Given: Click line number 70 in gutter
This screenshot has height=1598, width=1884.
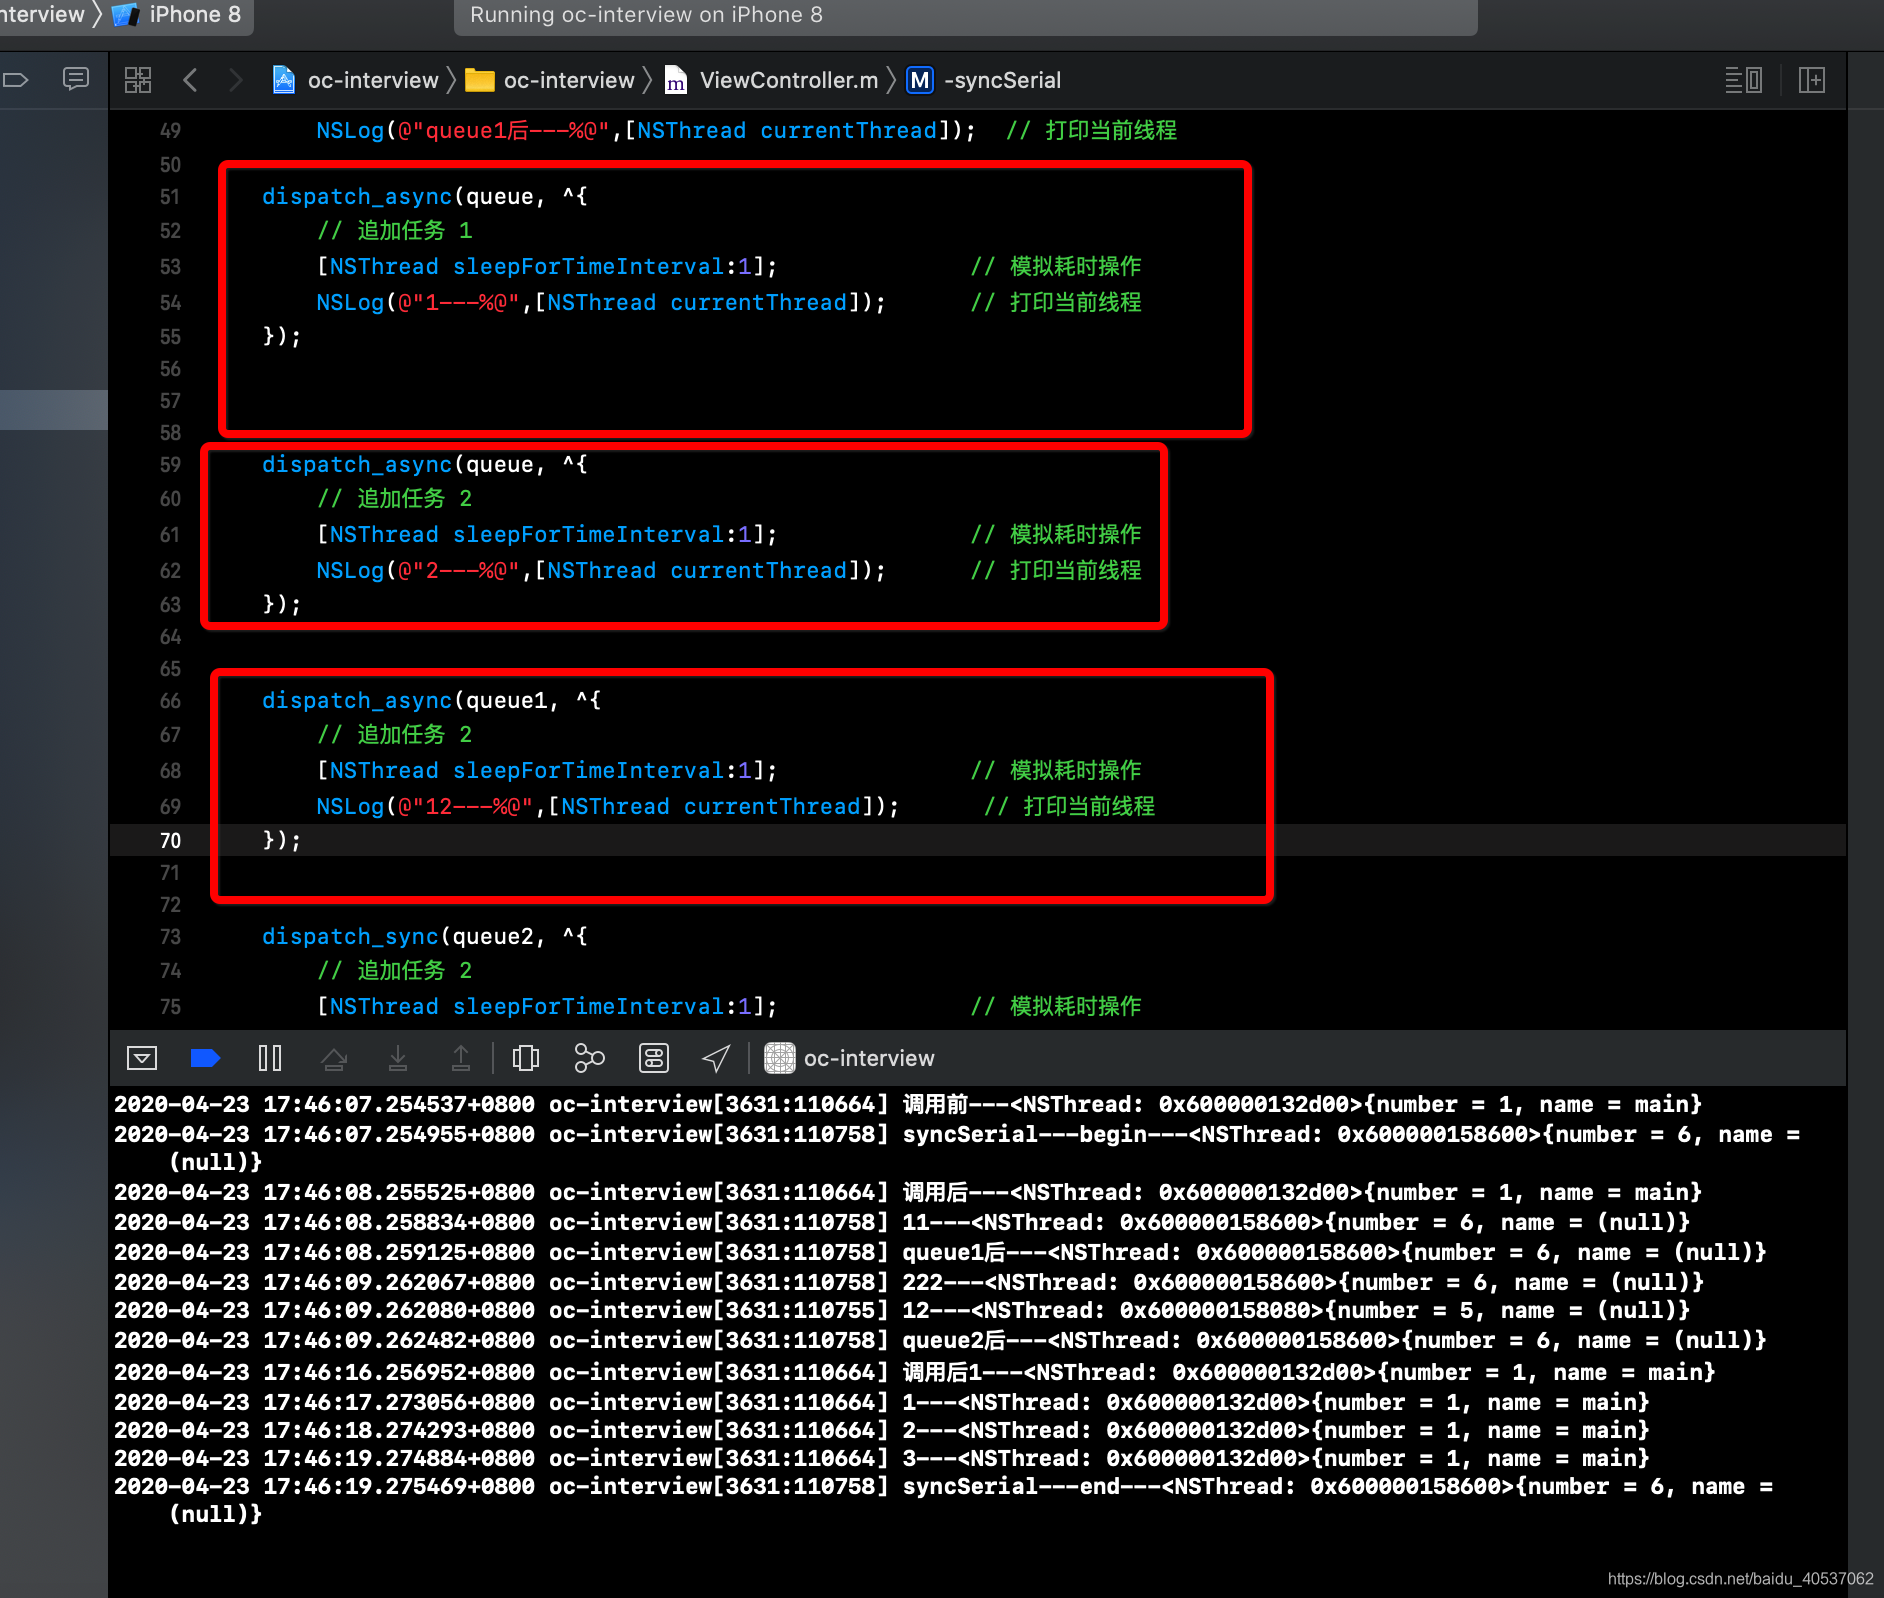Looking at the screenshot, I should coord(170,841).
